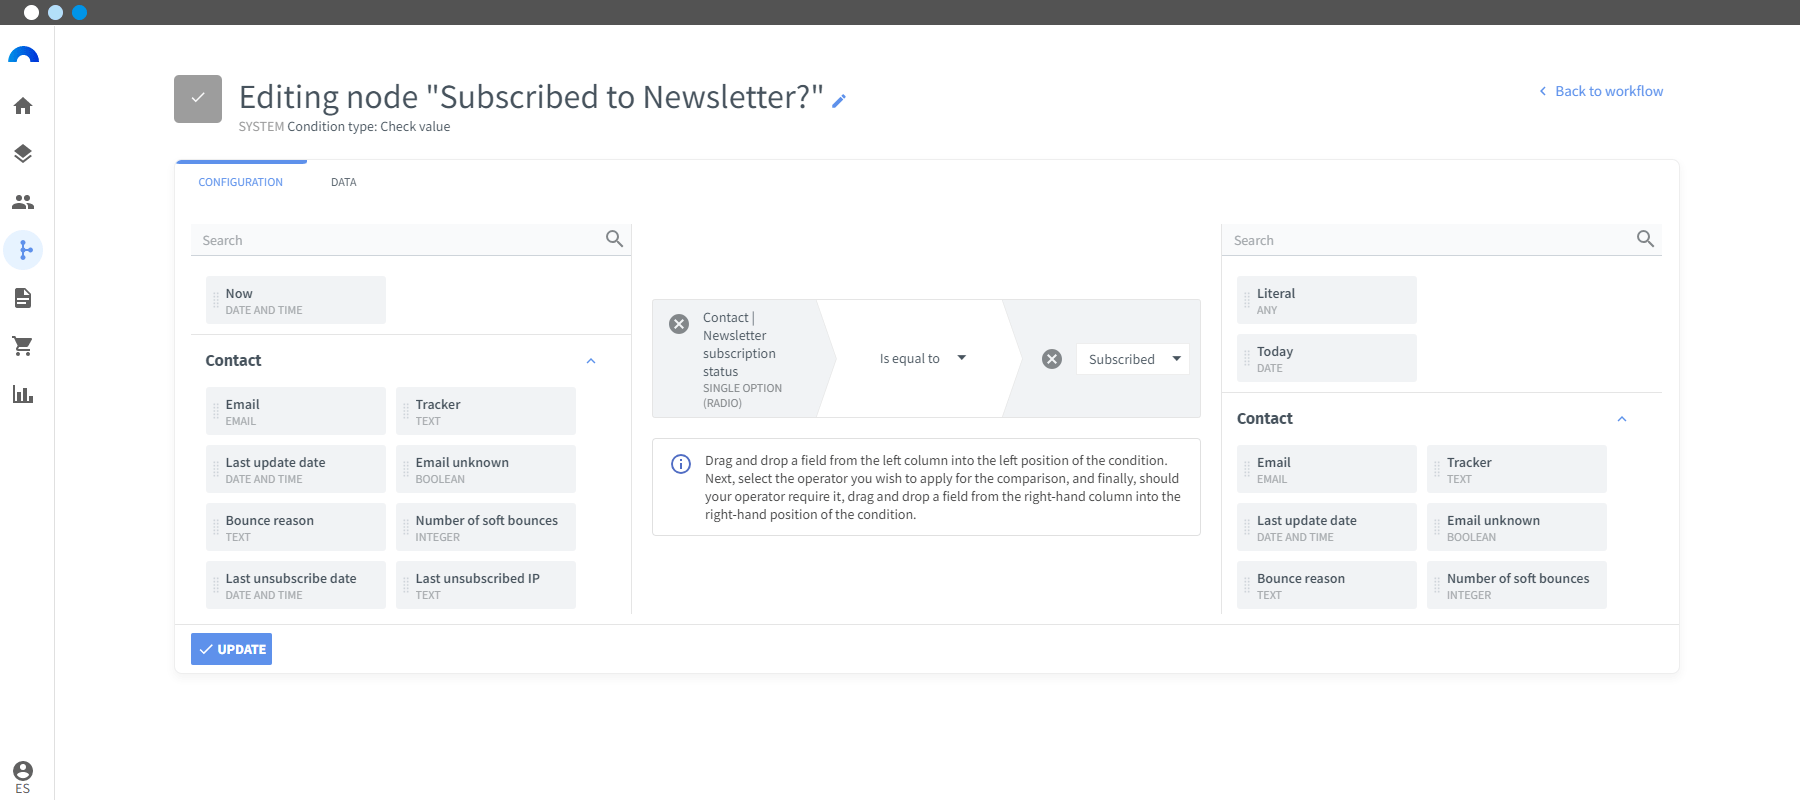The width and height of the screenshot is (1800, 800).
Task: Switch to the DATA tab
Action: click(344, 182)
